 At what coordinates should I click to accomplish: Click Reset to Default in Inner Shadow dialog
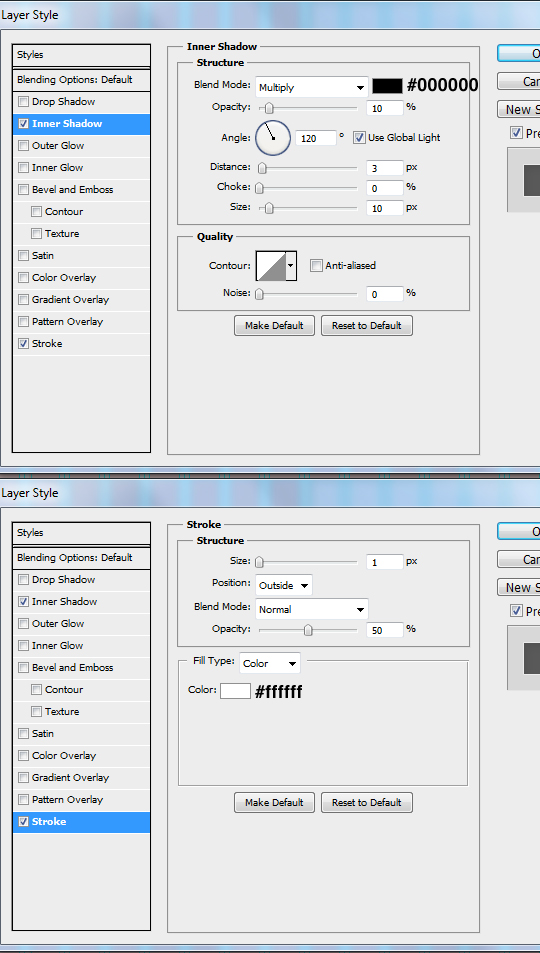[x=367, y=325]
